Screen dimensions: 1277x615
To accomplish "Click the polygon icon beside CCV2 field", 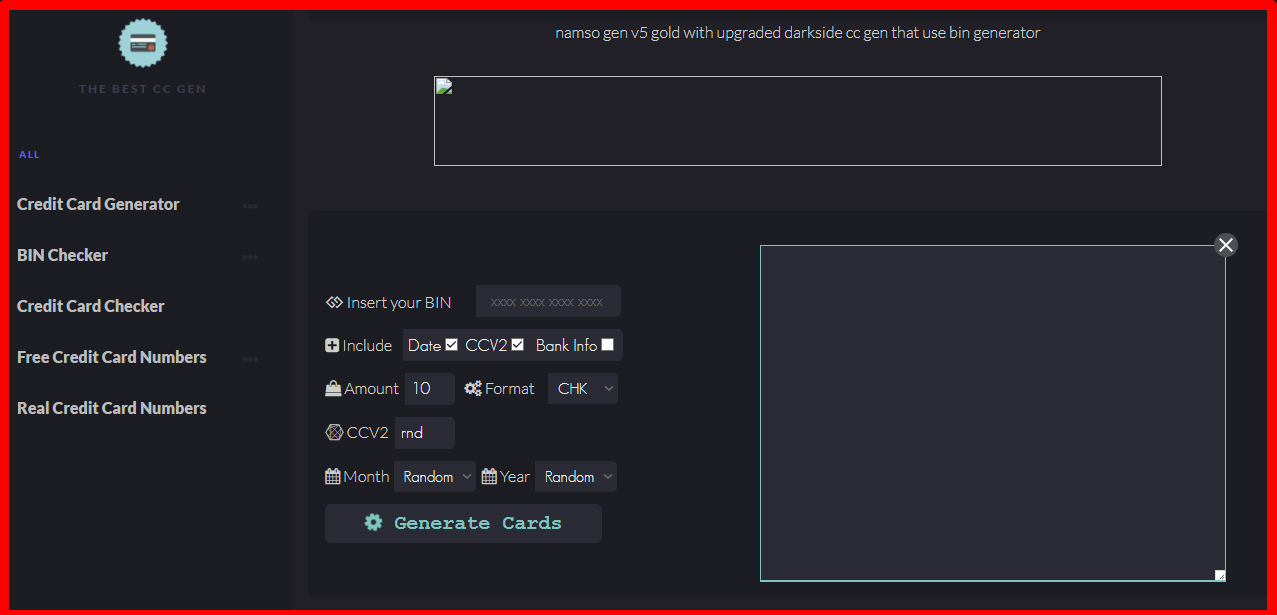I will (x=334, y=432).
